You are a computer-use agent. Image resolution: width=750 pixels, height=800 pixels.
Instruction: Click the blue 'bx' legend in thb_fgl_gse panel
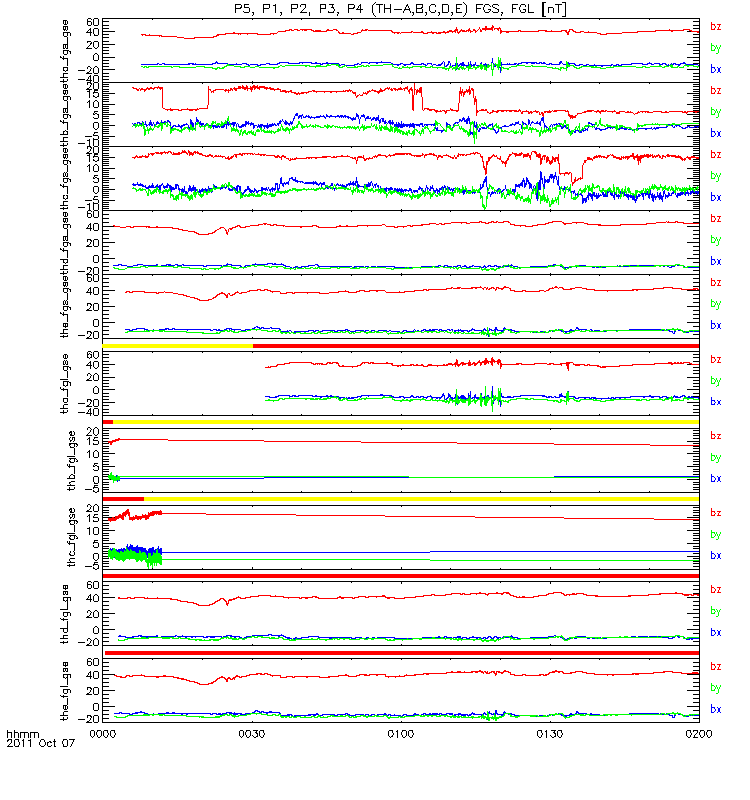point(716,479)
